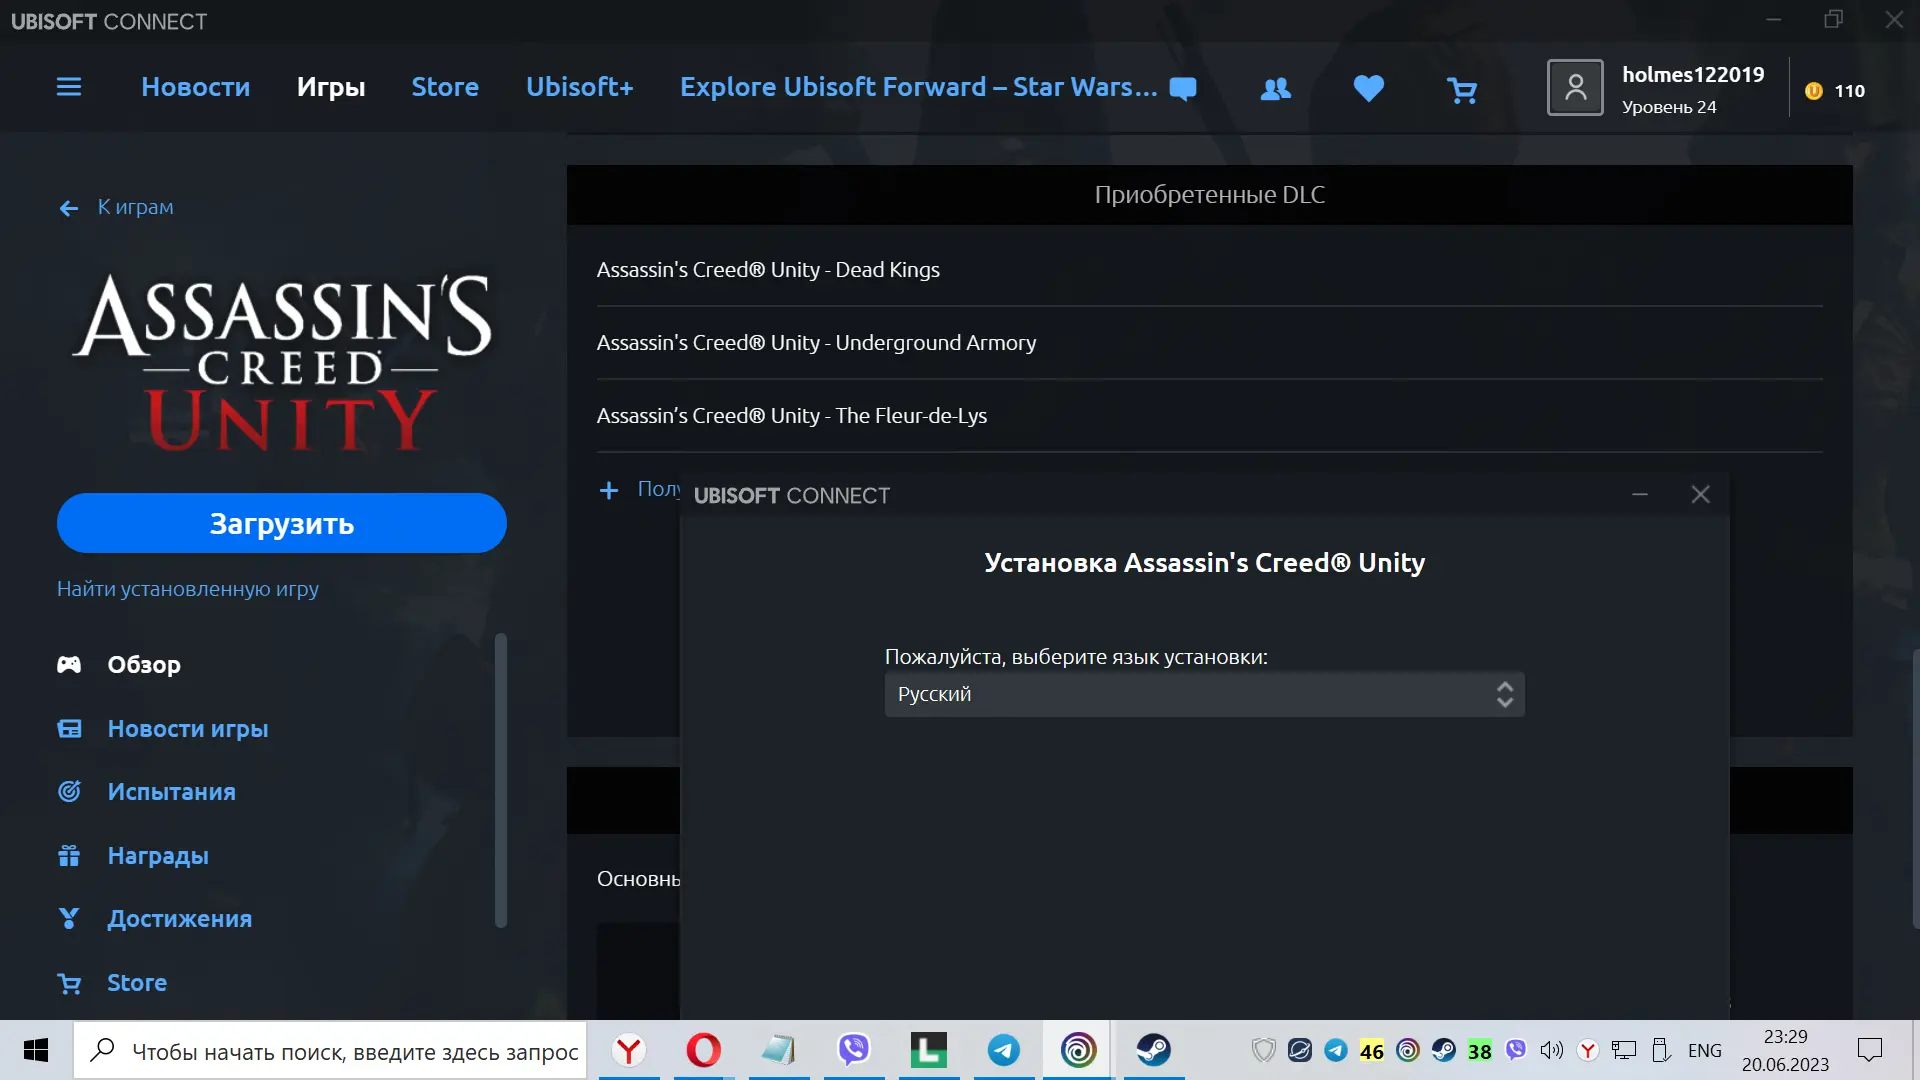1920x1080 pixels.
Task: Open the shopping cart icon
Action: click(1462, 91)
